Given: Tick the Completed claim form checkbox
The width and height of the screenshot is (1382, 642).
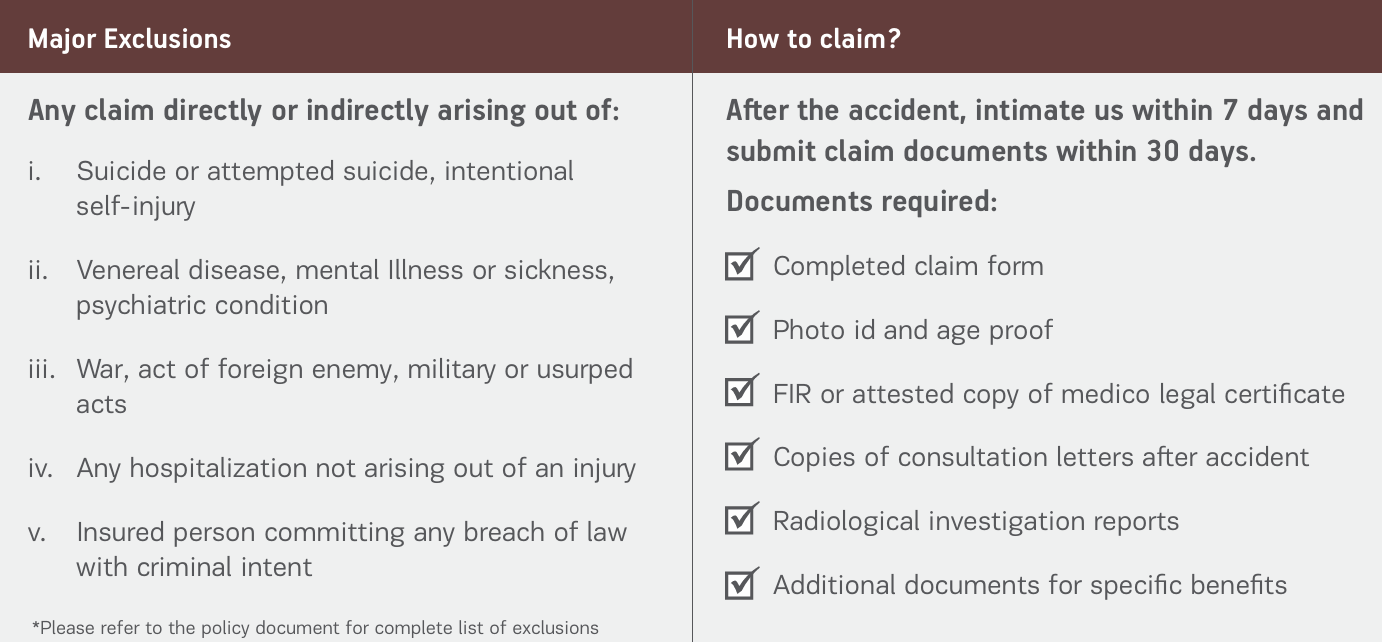Looking at the screenshot, I should coord(740,266).
